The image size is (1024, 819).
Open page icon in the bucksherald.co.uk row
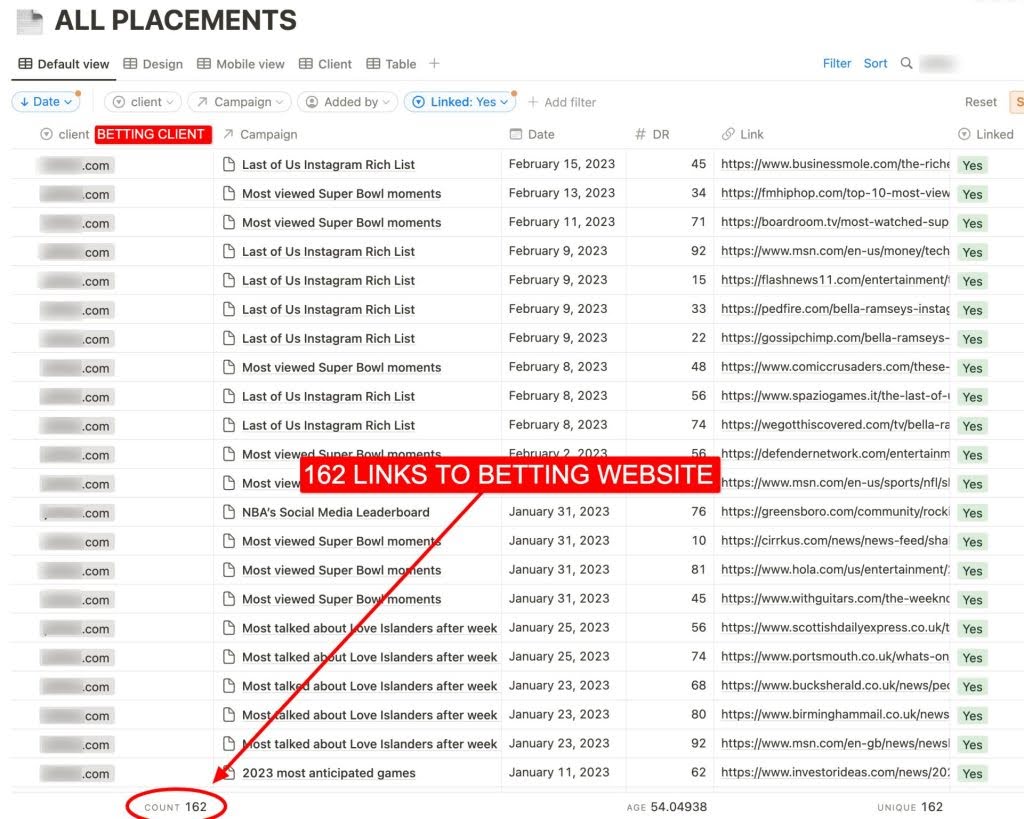click(229, 686)
